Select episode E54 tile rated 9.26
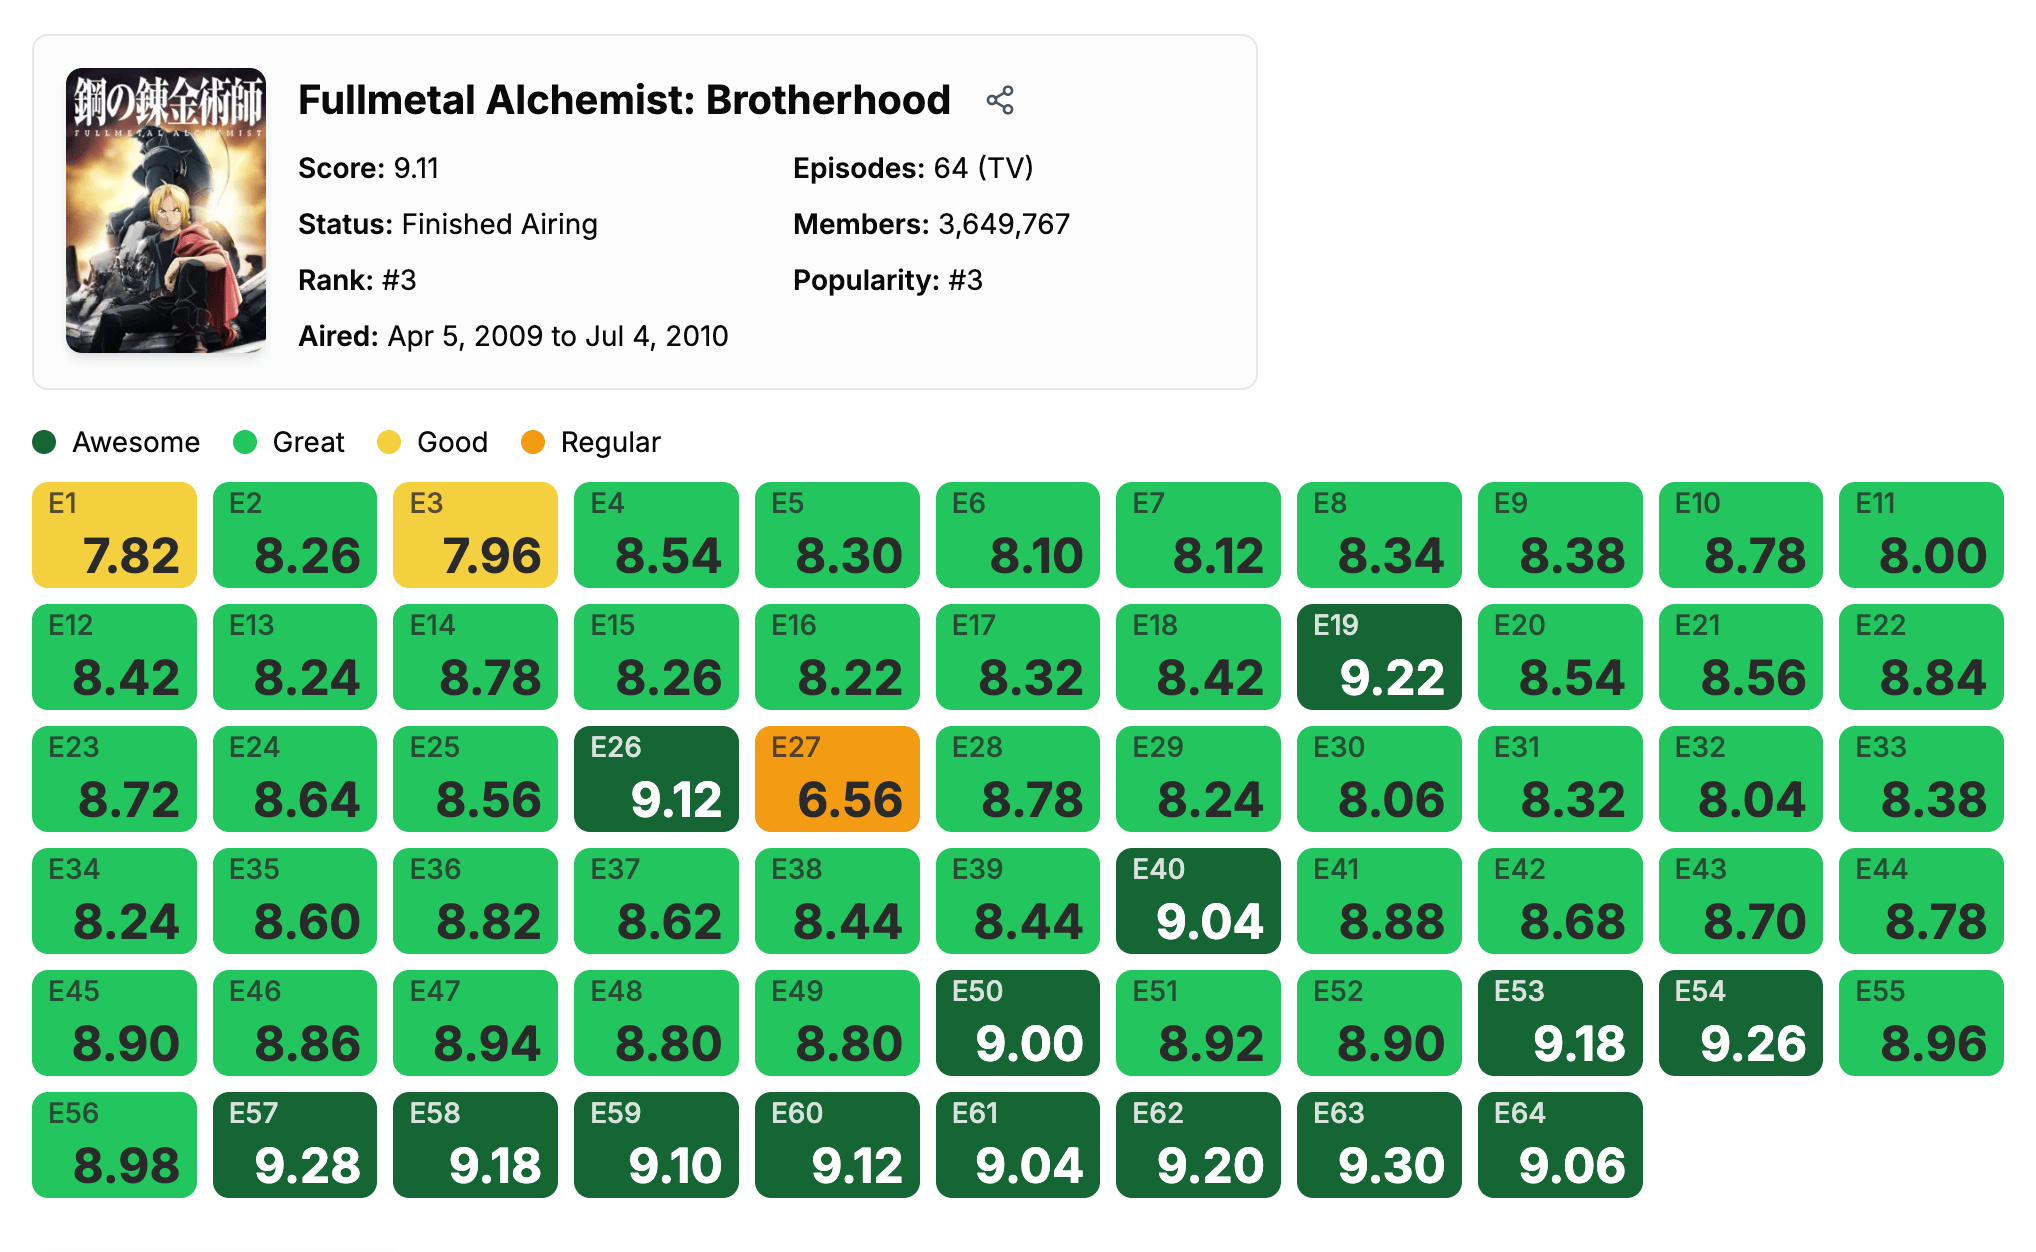 pos(1740,1023)
